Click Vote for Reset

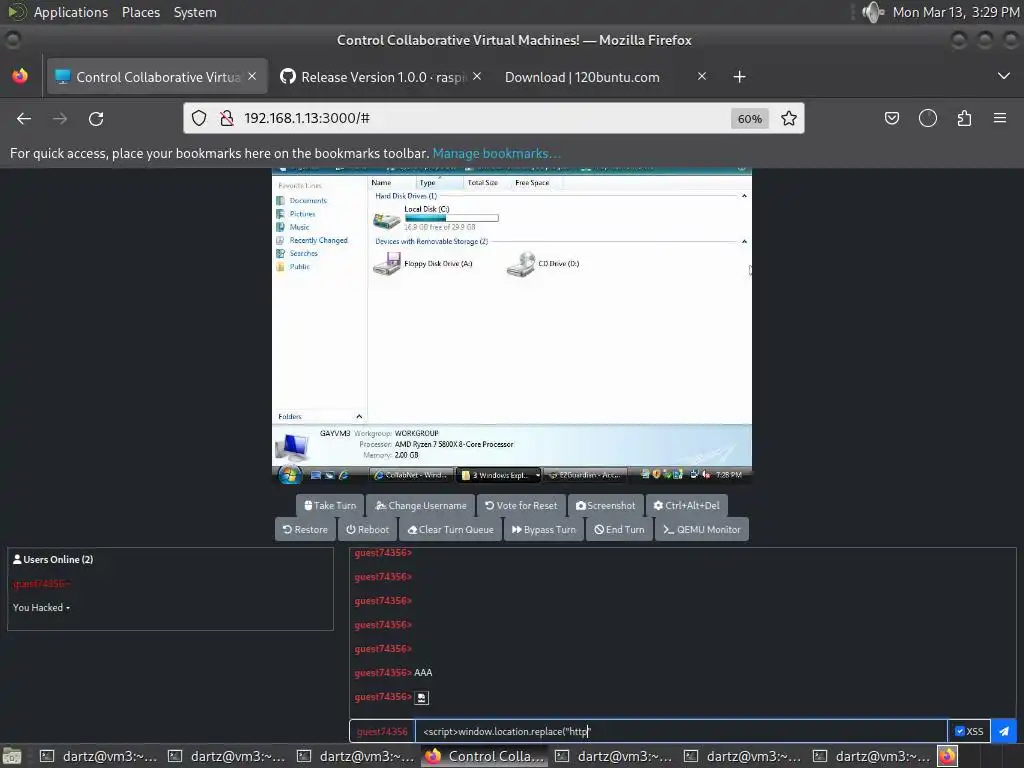coord(521,505)
